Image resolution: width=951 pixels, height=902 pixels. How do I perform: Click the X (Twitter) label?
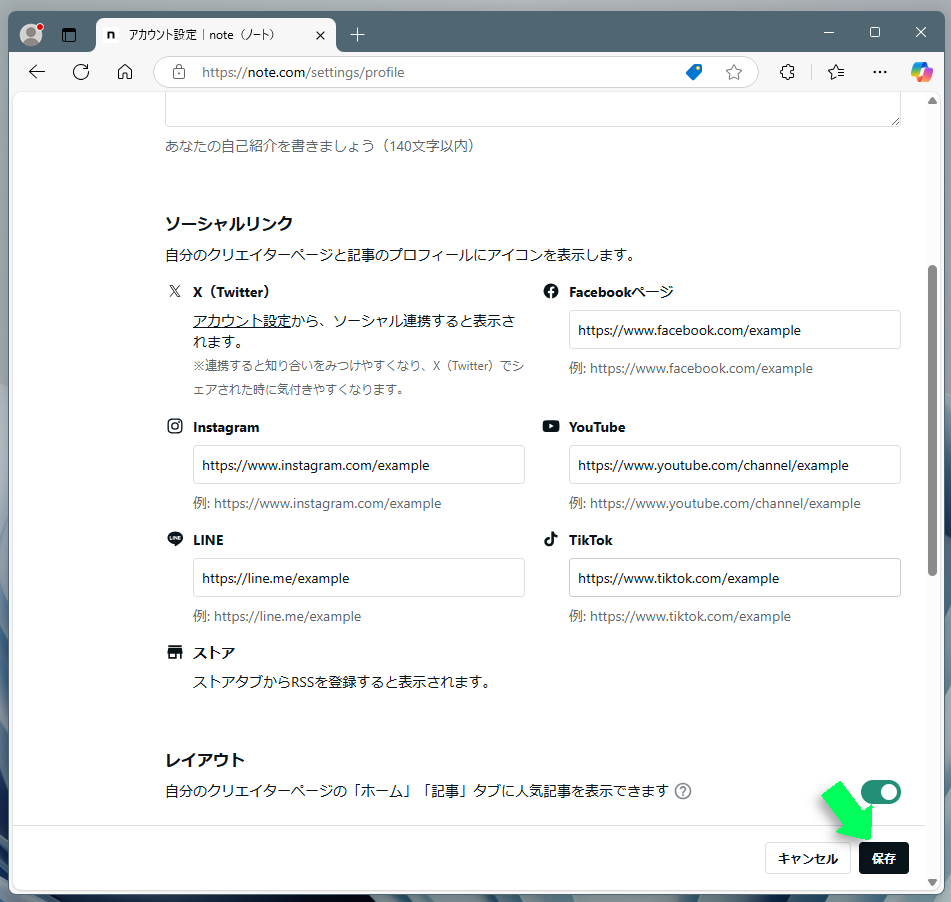231,292
